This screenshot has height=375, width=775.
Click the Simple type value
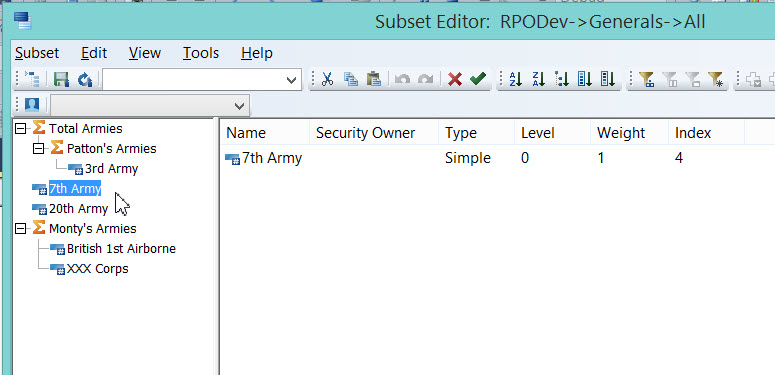tap(468, 159)
